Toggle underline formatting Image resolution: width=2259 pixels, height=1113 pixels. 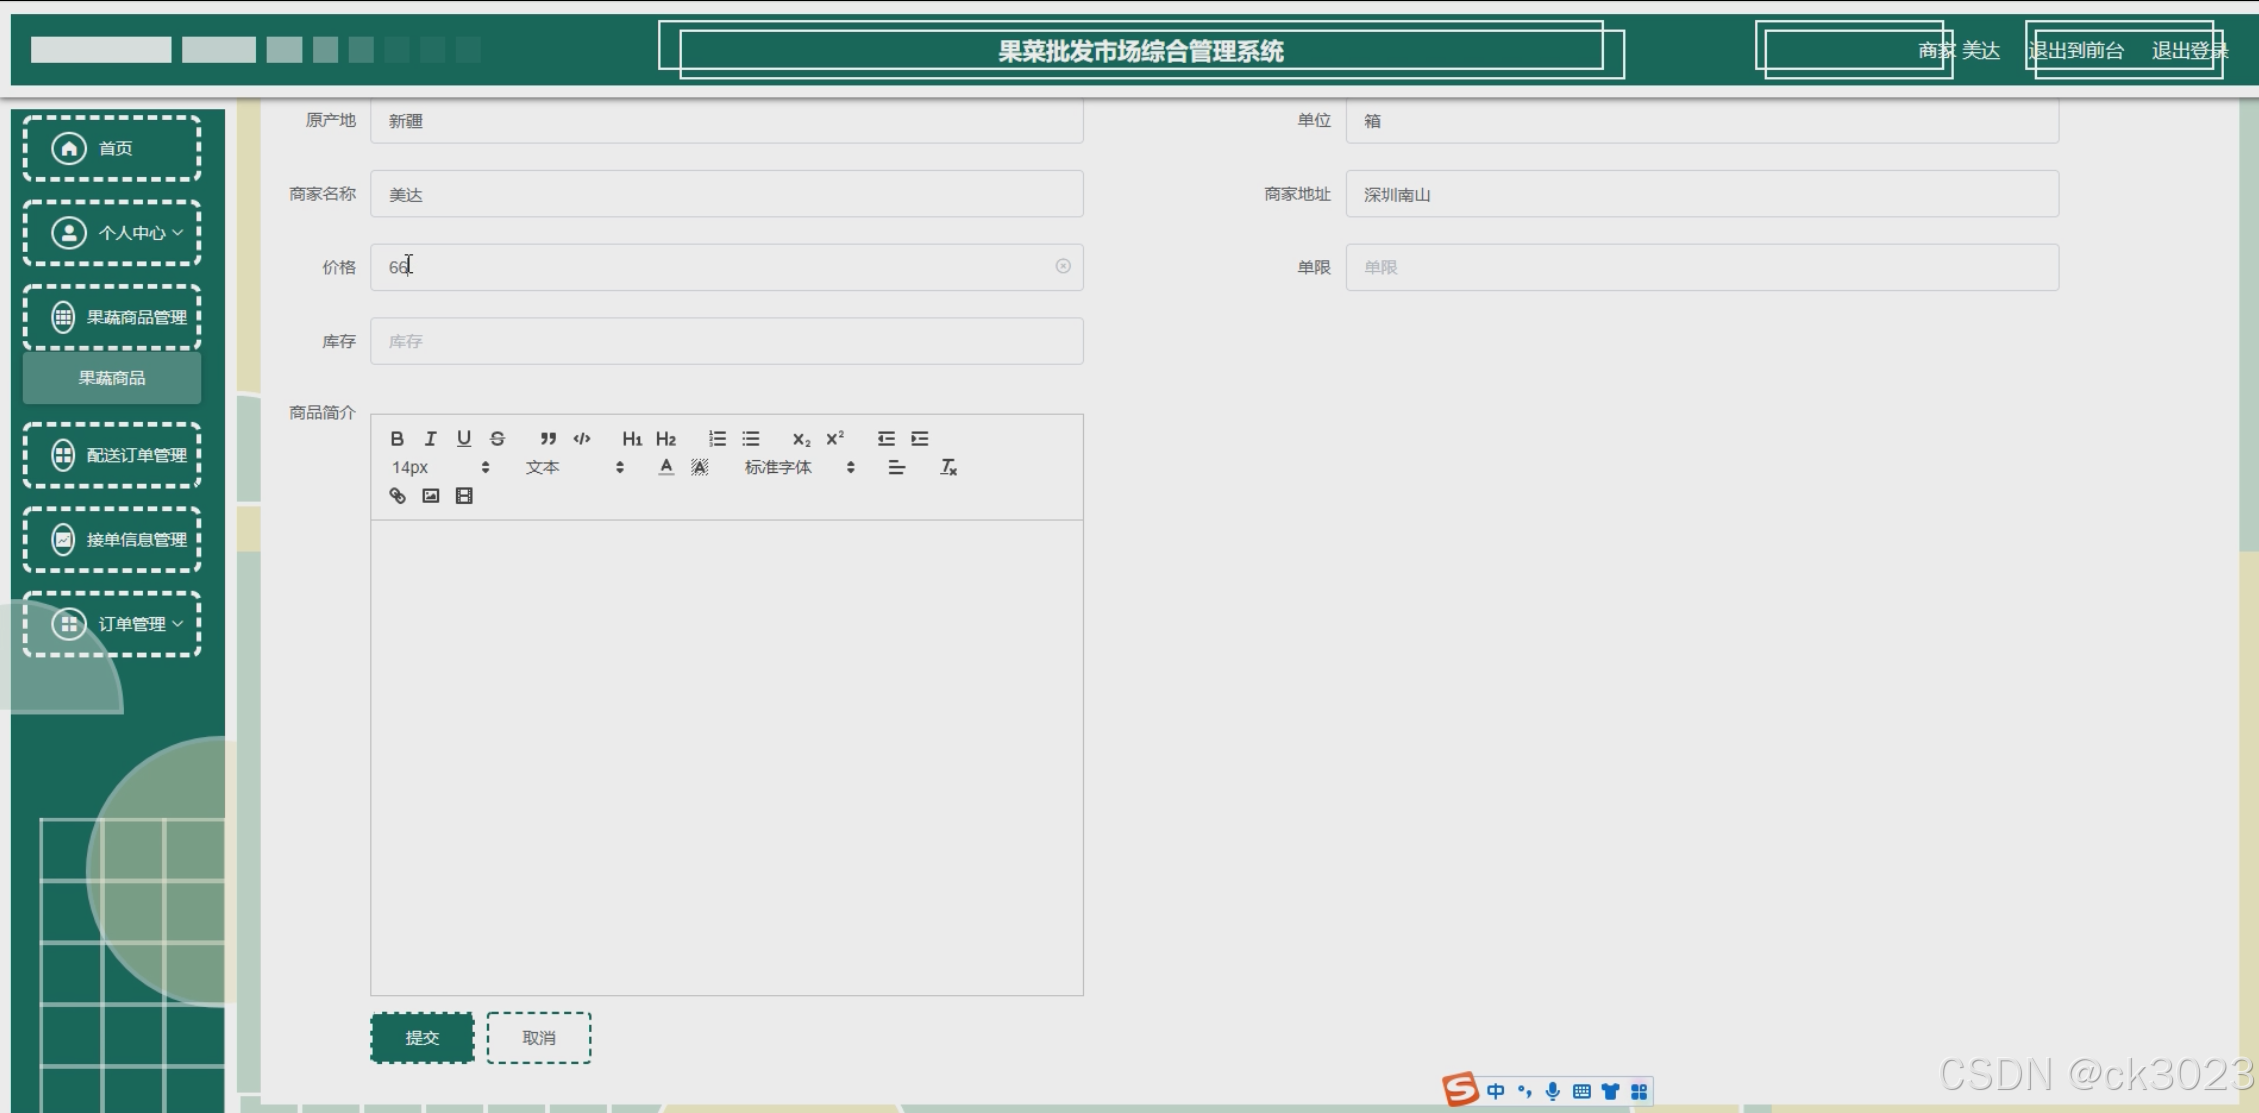pyautogui.click(x=464, y=438)
